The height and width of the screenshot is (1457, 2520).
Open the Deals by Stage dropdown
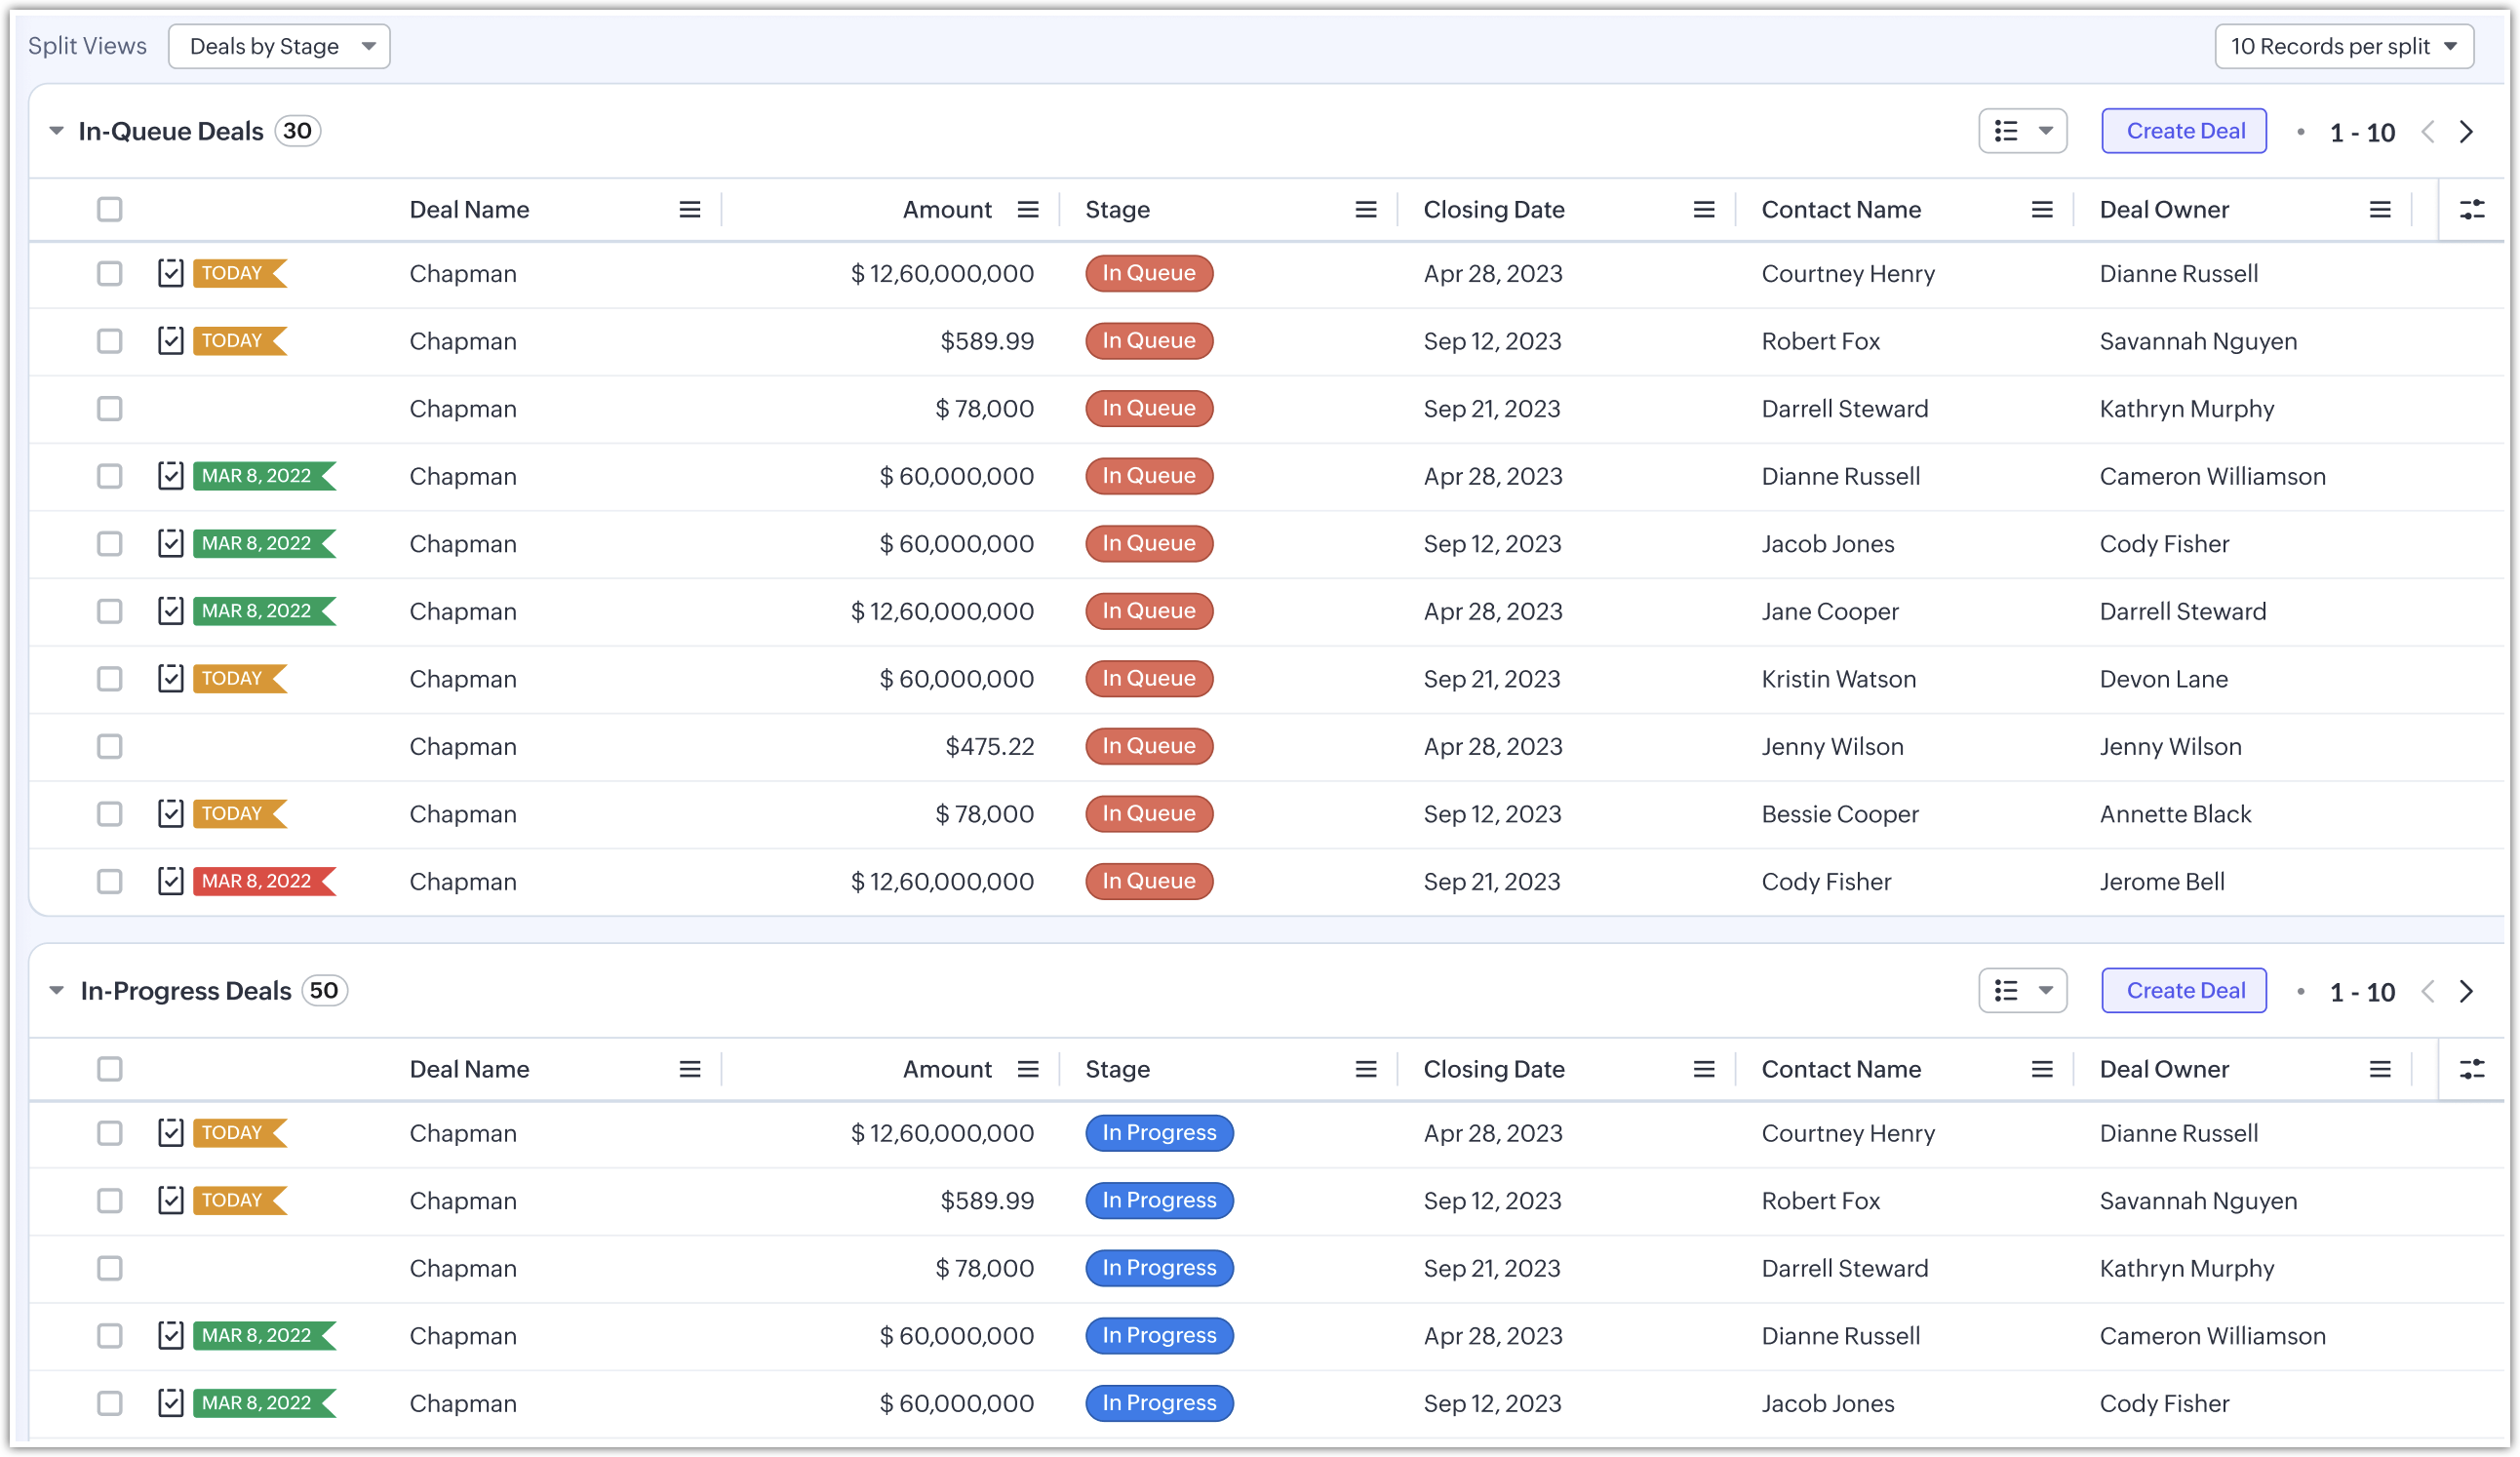(x=279, y=46)
